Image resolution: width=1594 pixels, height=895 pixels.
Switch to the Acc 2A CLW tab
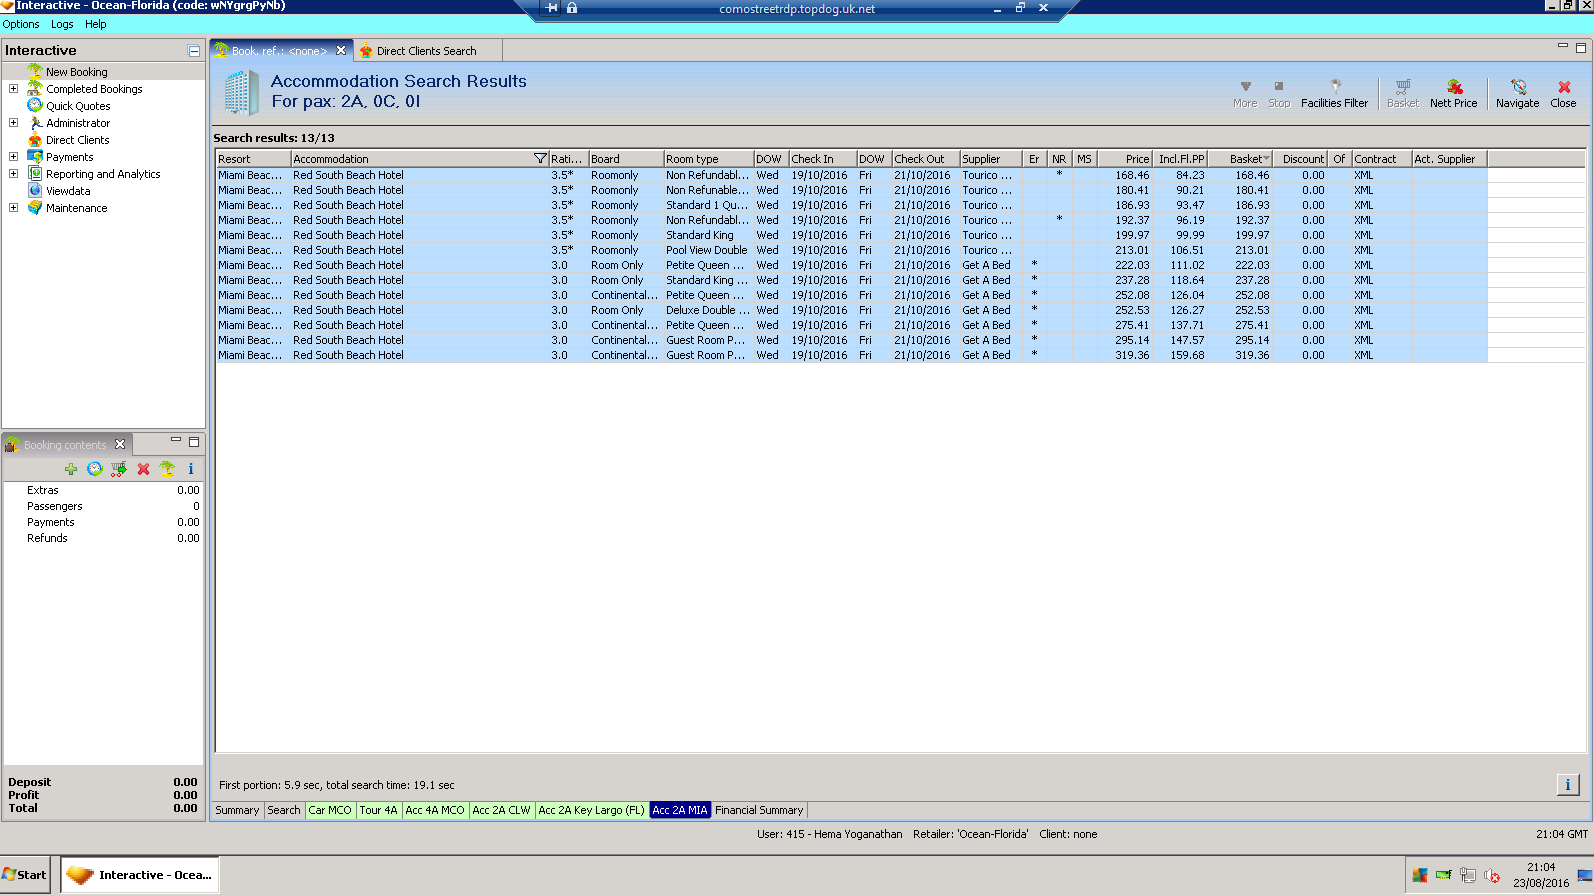pyautogui.click(x=501, y=810)
